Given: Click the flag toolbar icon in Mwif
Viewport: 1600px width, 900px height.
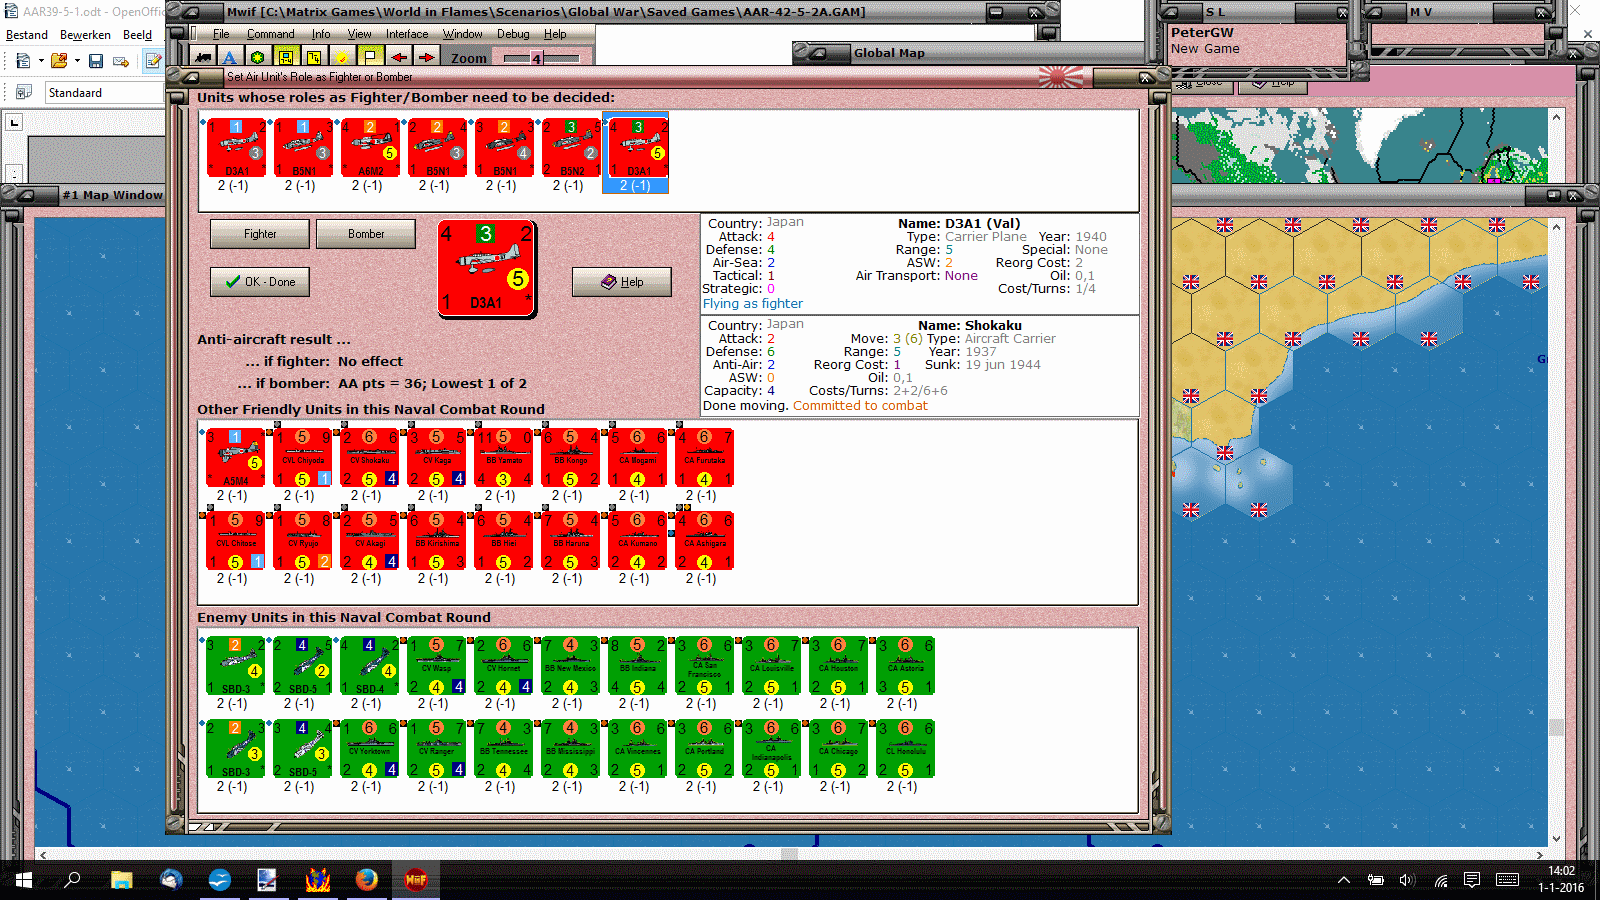Looking at the screenshot, I should [x=370, y=57].
